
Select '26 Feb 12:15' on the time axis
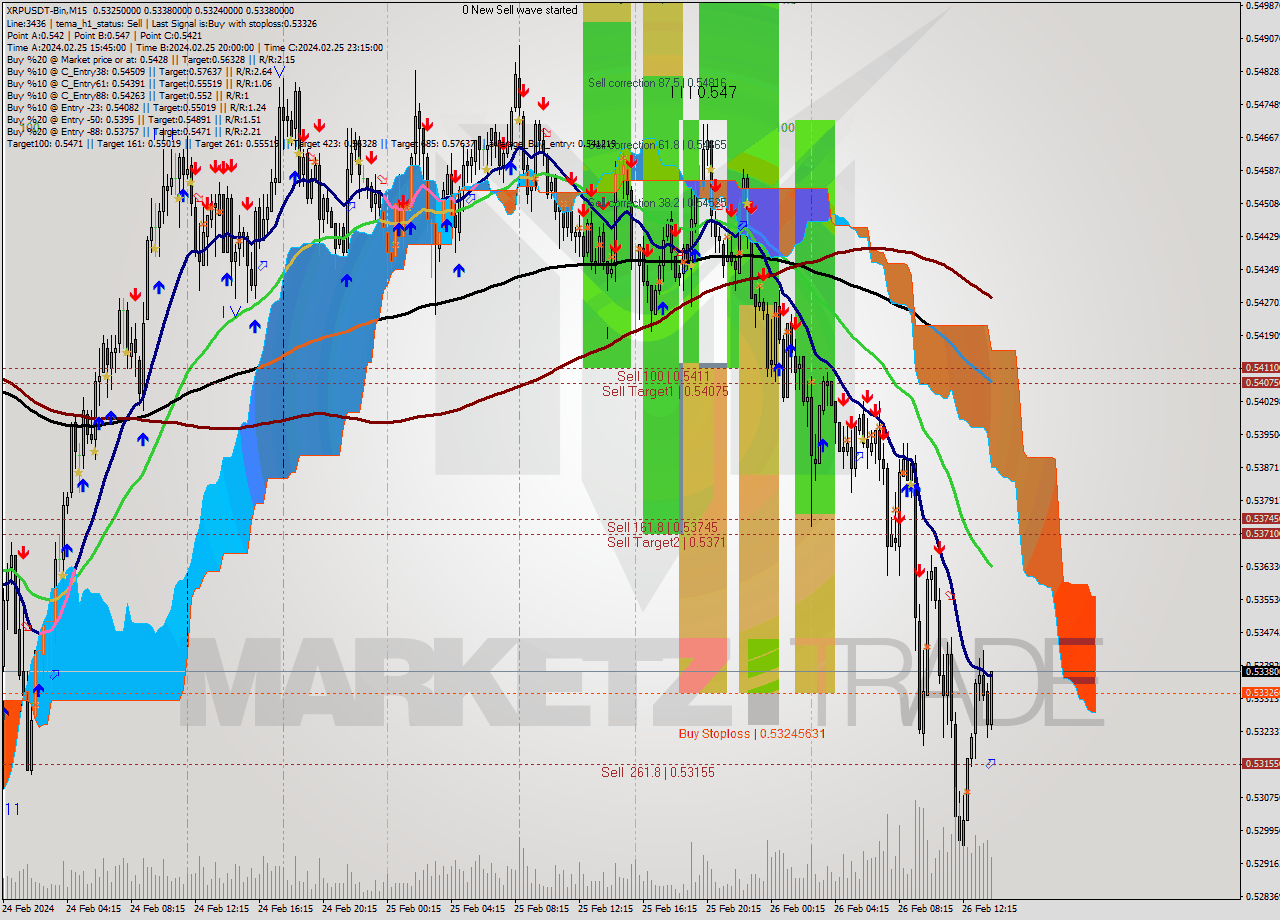[x=990, y=909]
